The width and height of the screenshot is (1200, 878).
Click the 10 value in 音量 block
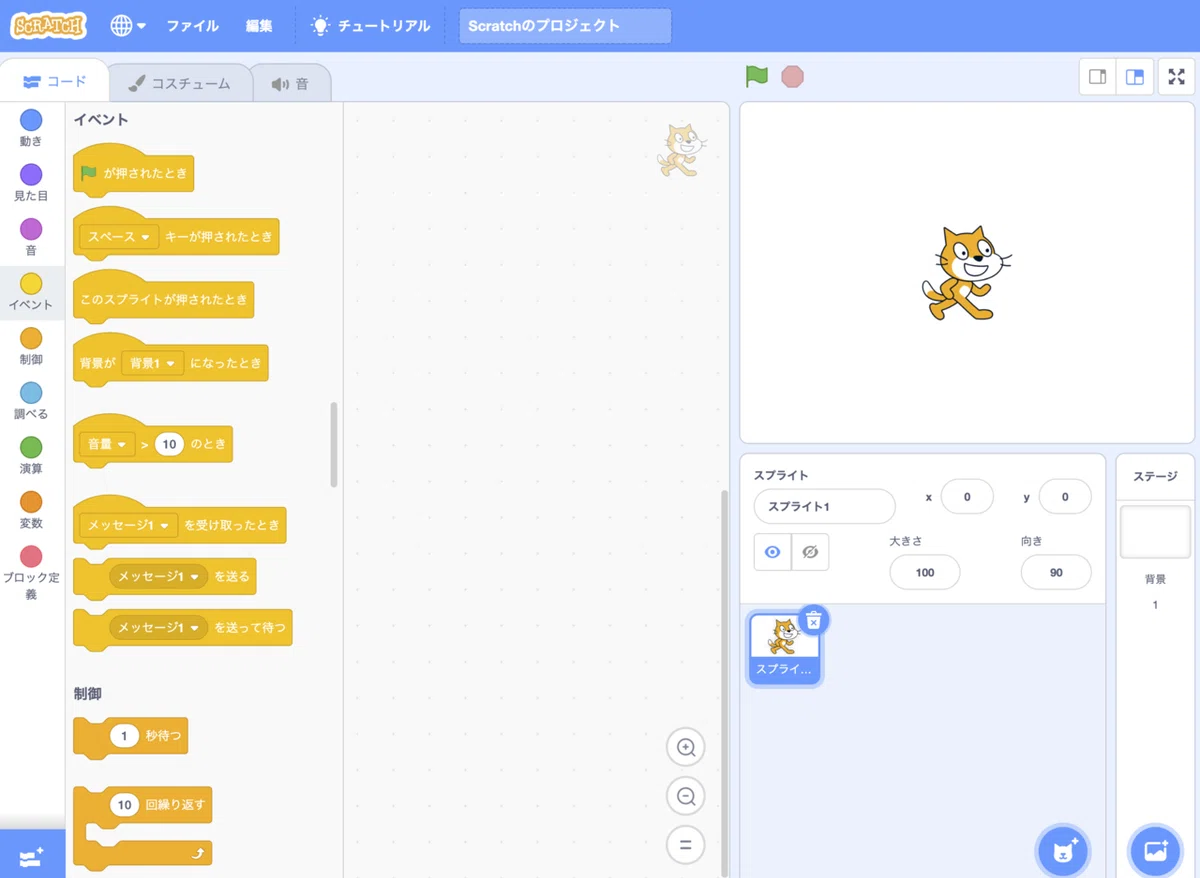pos(169,444)
